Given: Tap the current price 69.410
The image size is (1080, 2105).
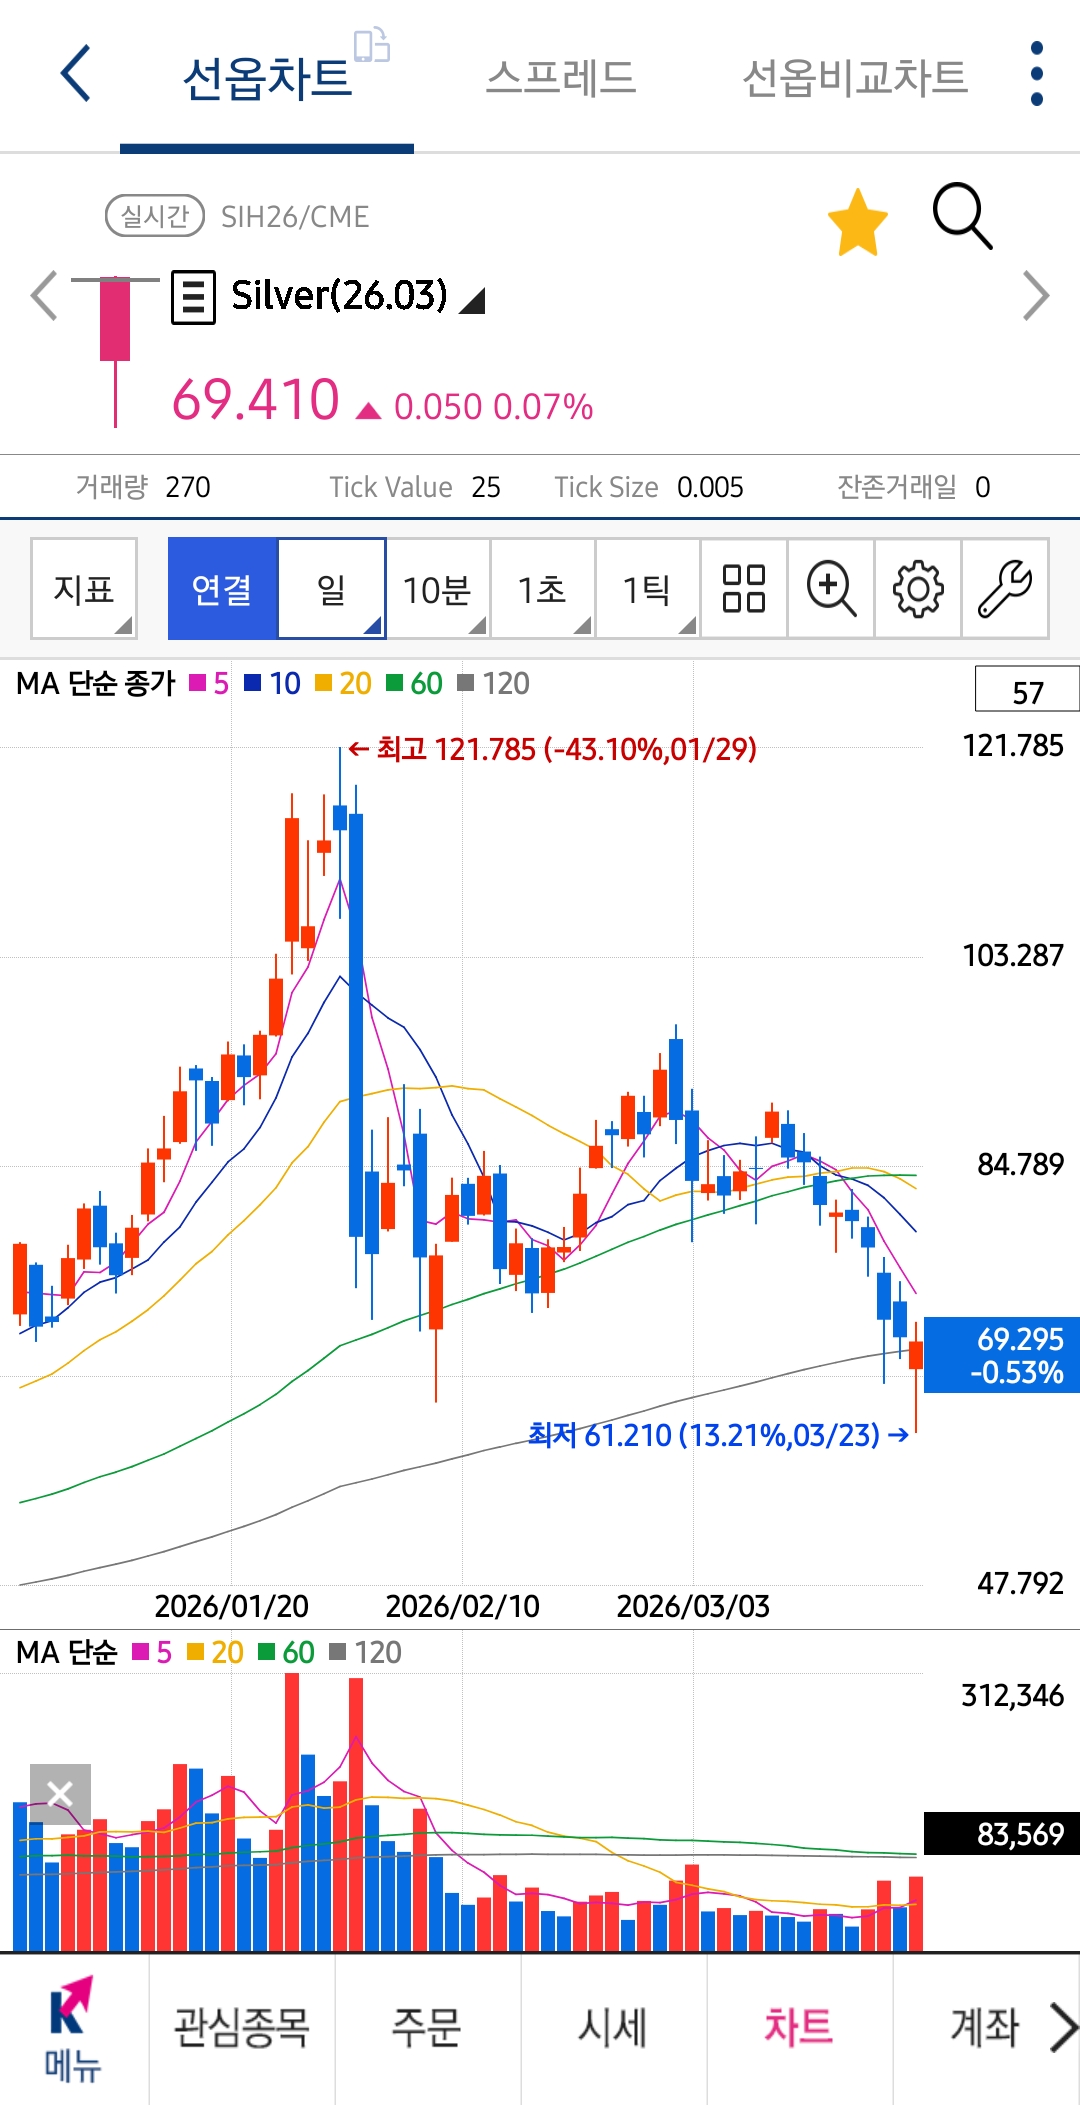Looking at the screenshot, I should (256, 400).
